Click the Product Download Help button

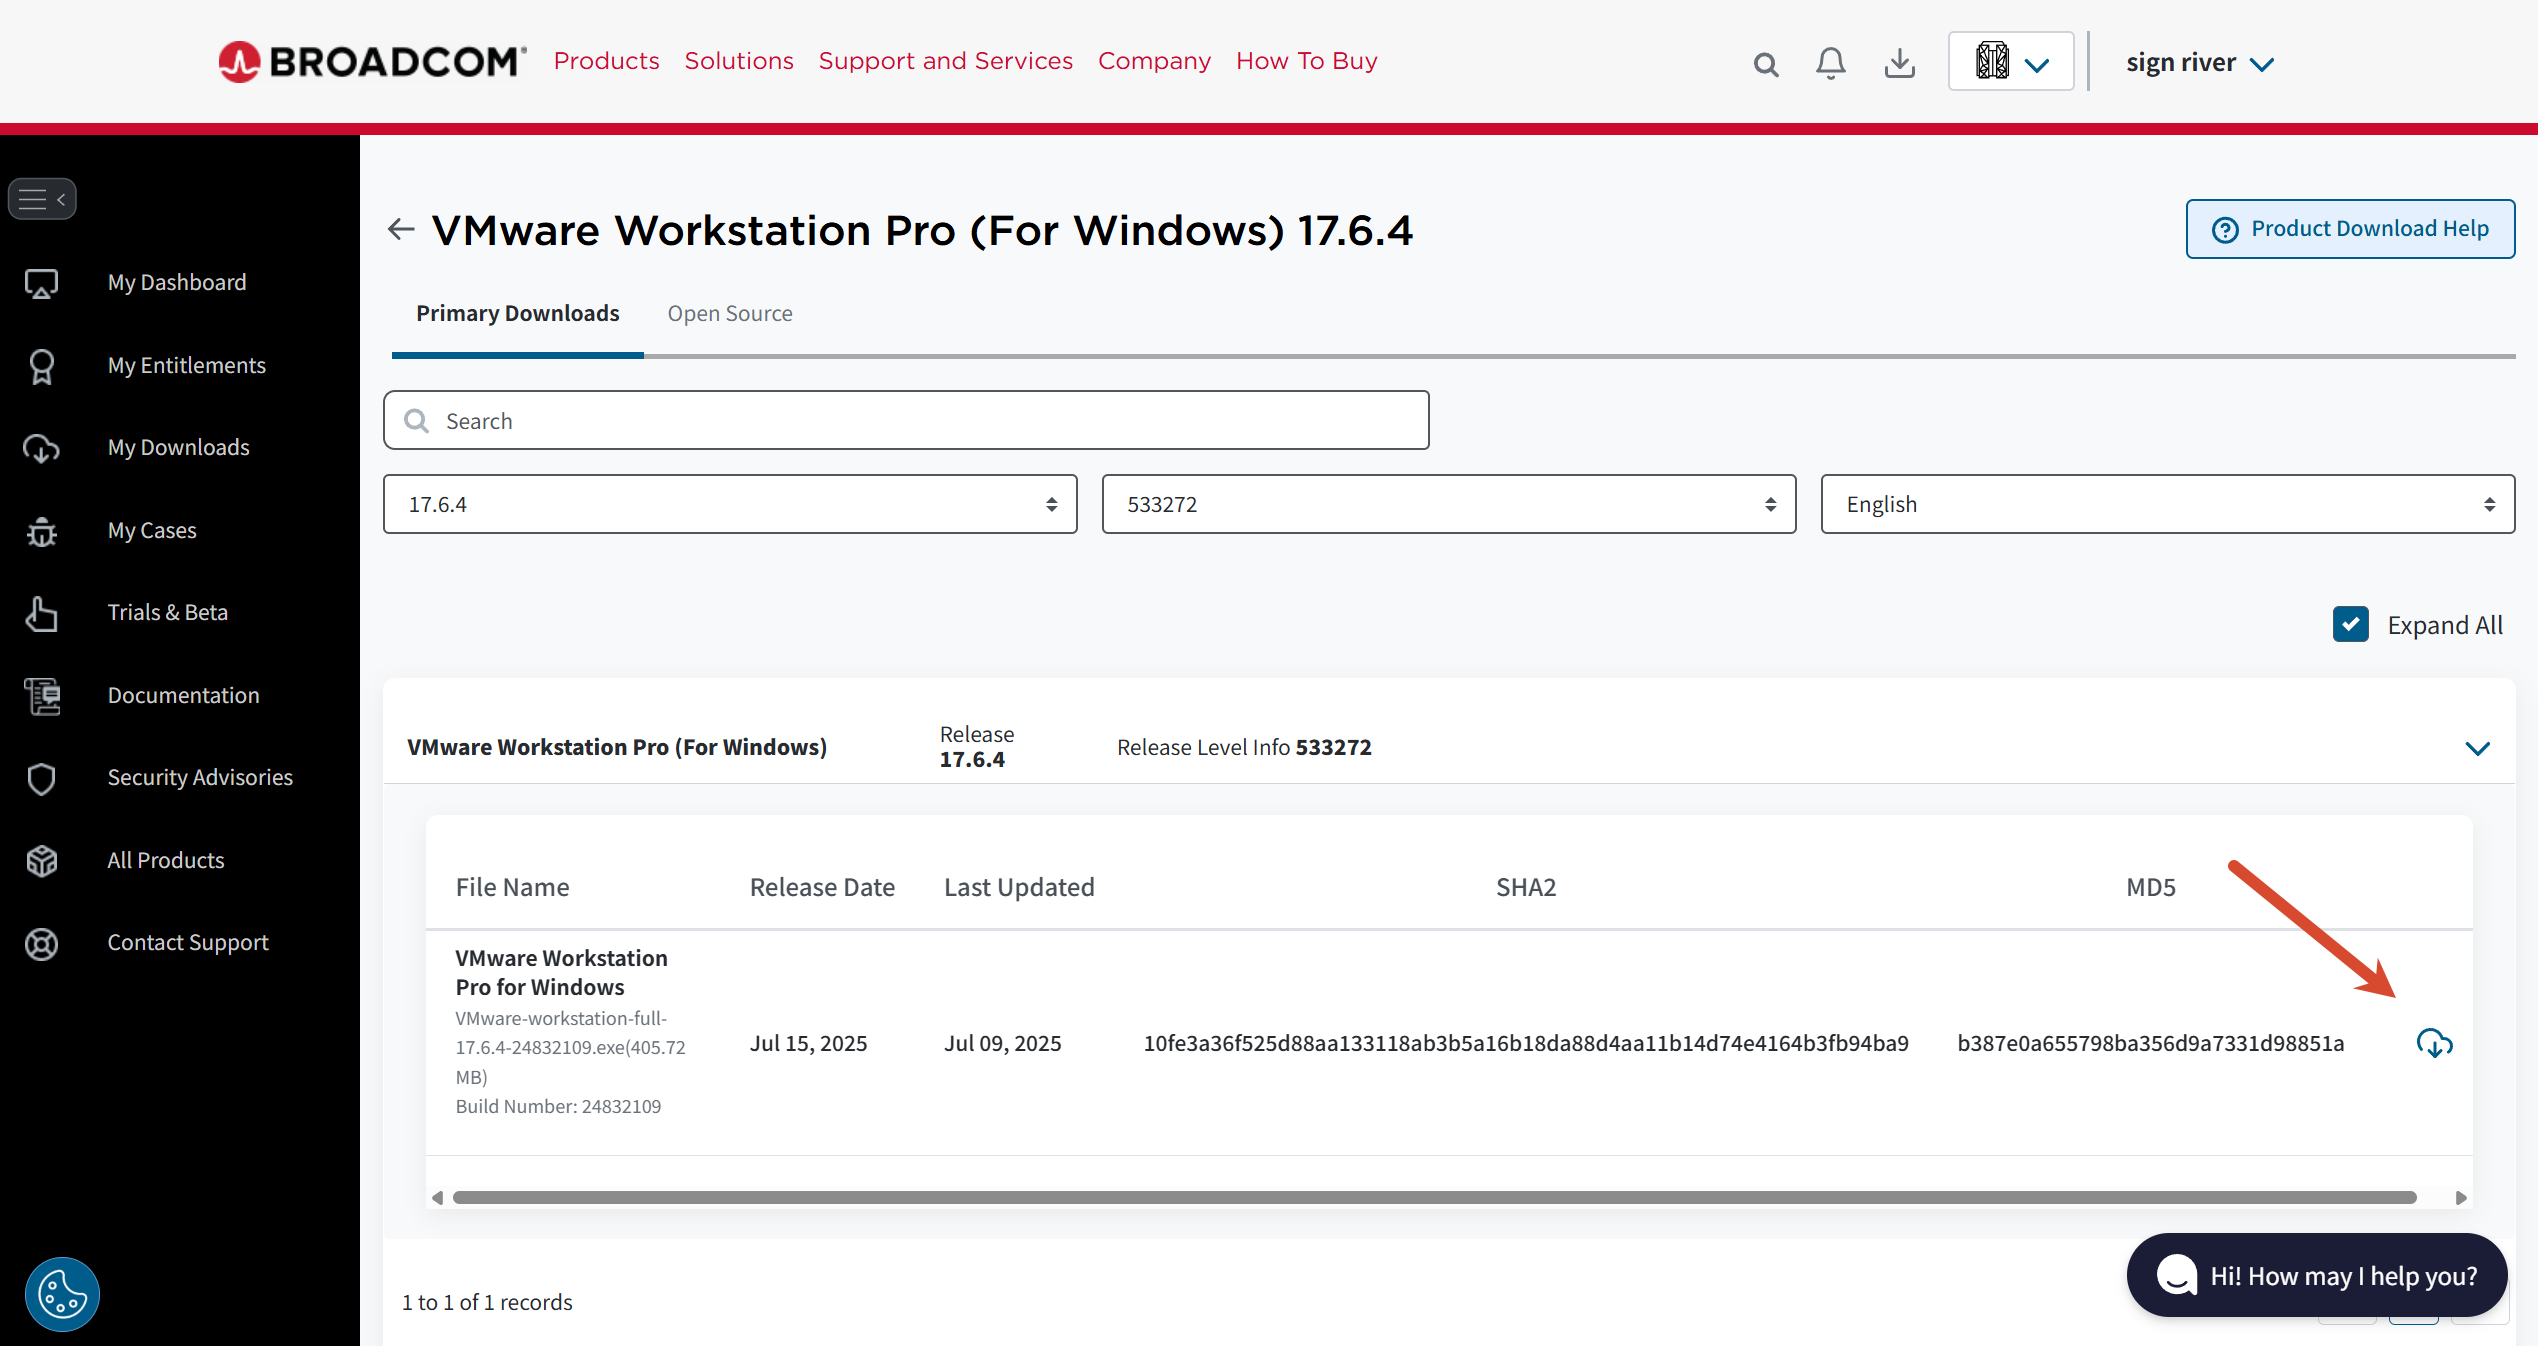click(2350, 229)
